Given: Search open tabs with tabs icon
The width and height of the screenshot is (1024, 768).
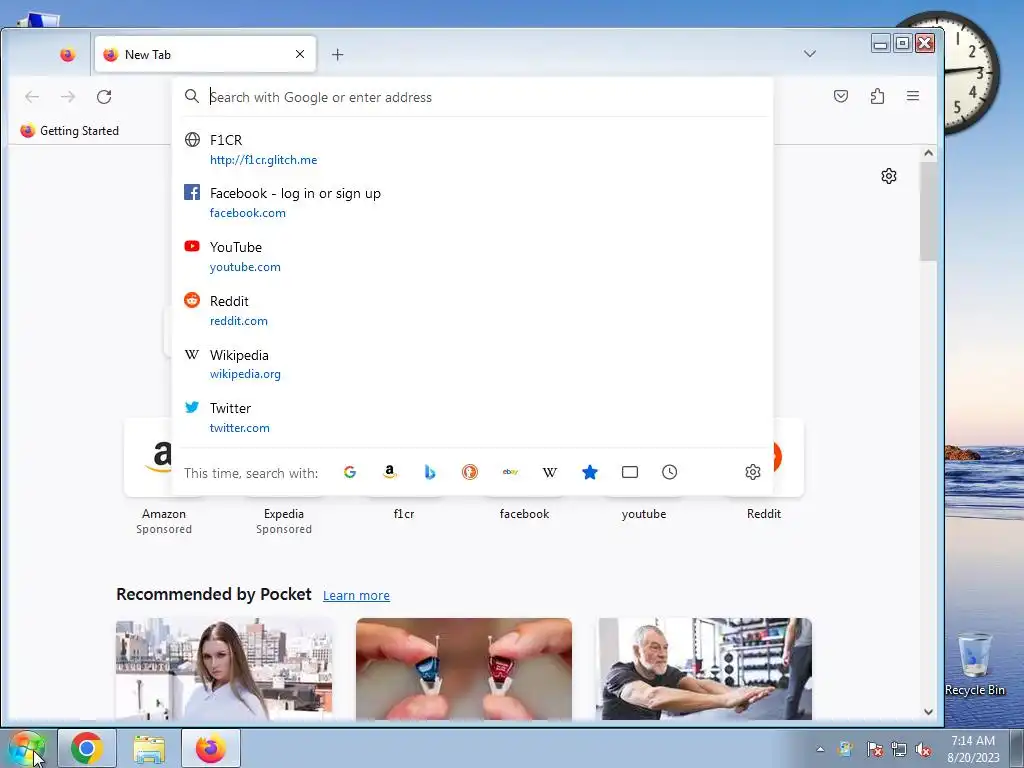Looking at the screenshot, I should pyautogui.click(x=630, y=472).
